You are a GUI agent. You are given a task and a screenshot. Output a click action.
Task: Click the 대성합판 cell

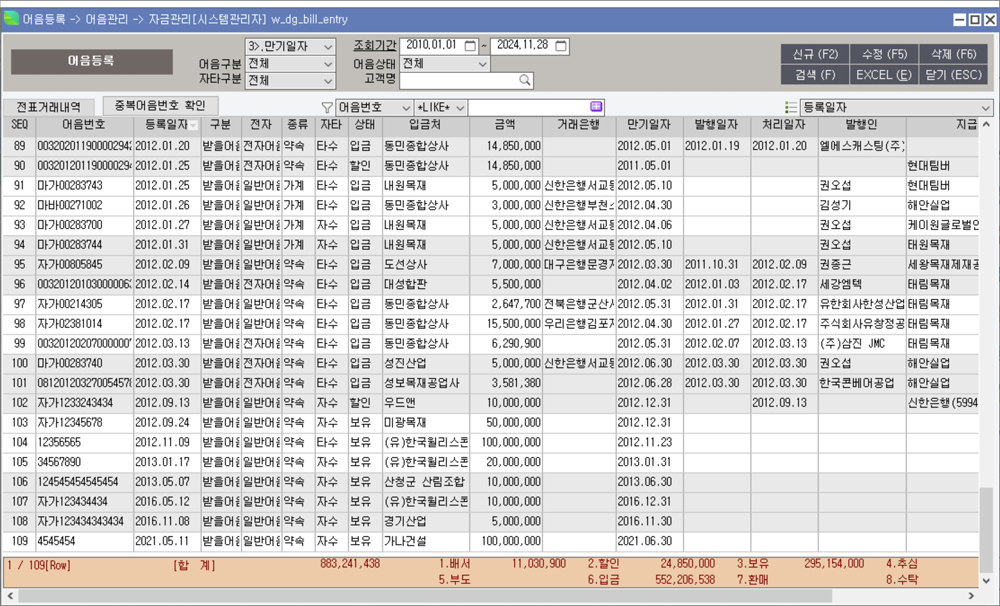pyautogui.click(x=426, y=285)
